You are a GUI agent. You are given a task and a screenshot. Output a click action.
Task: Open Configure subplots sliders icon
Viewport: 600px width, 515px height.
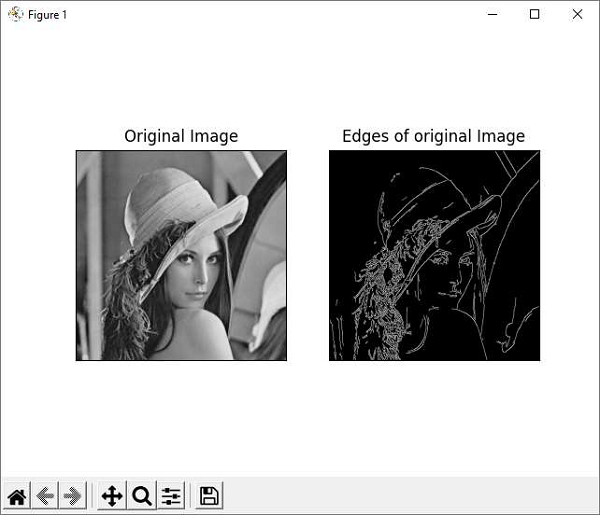coord(171,496)
